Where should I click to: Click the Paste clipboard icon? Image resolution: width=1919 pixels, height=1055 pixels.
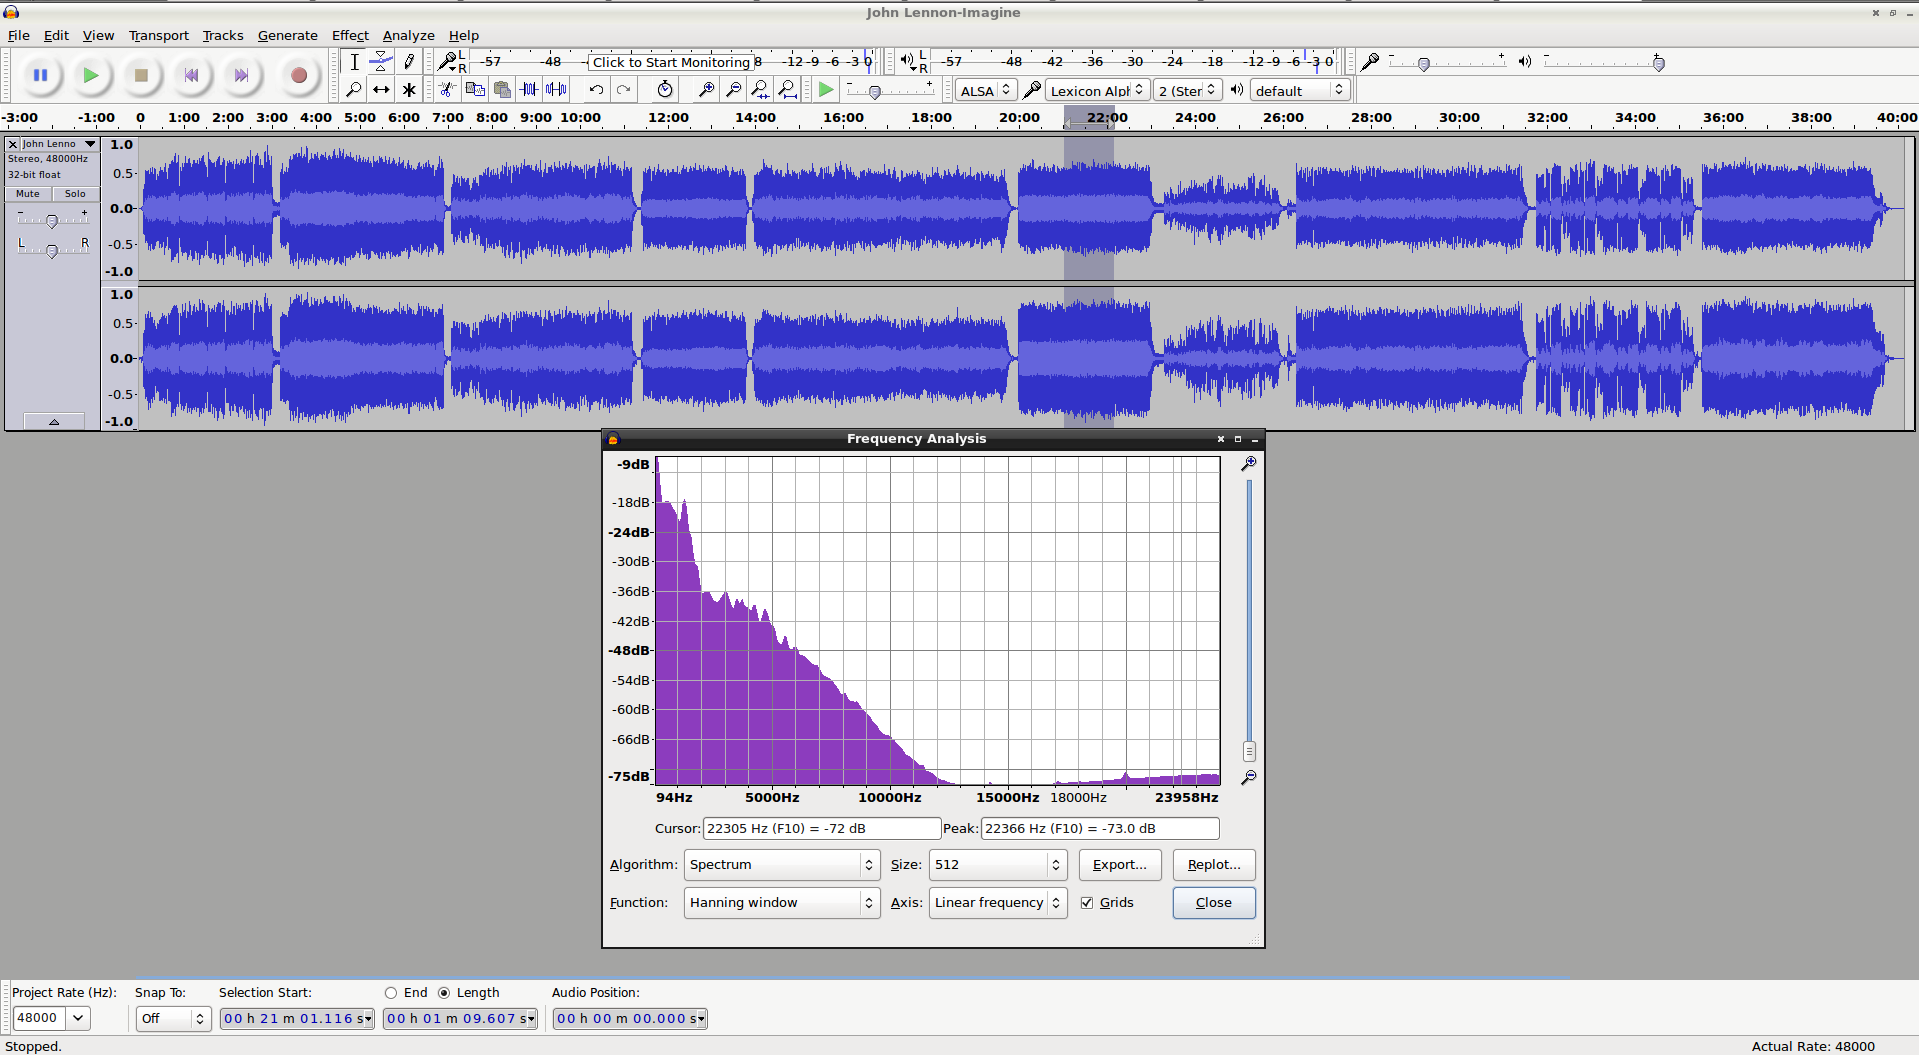(502, 90)
